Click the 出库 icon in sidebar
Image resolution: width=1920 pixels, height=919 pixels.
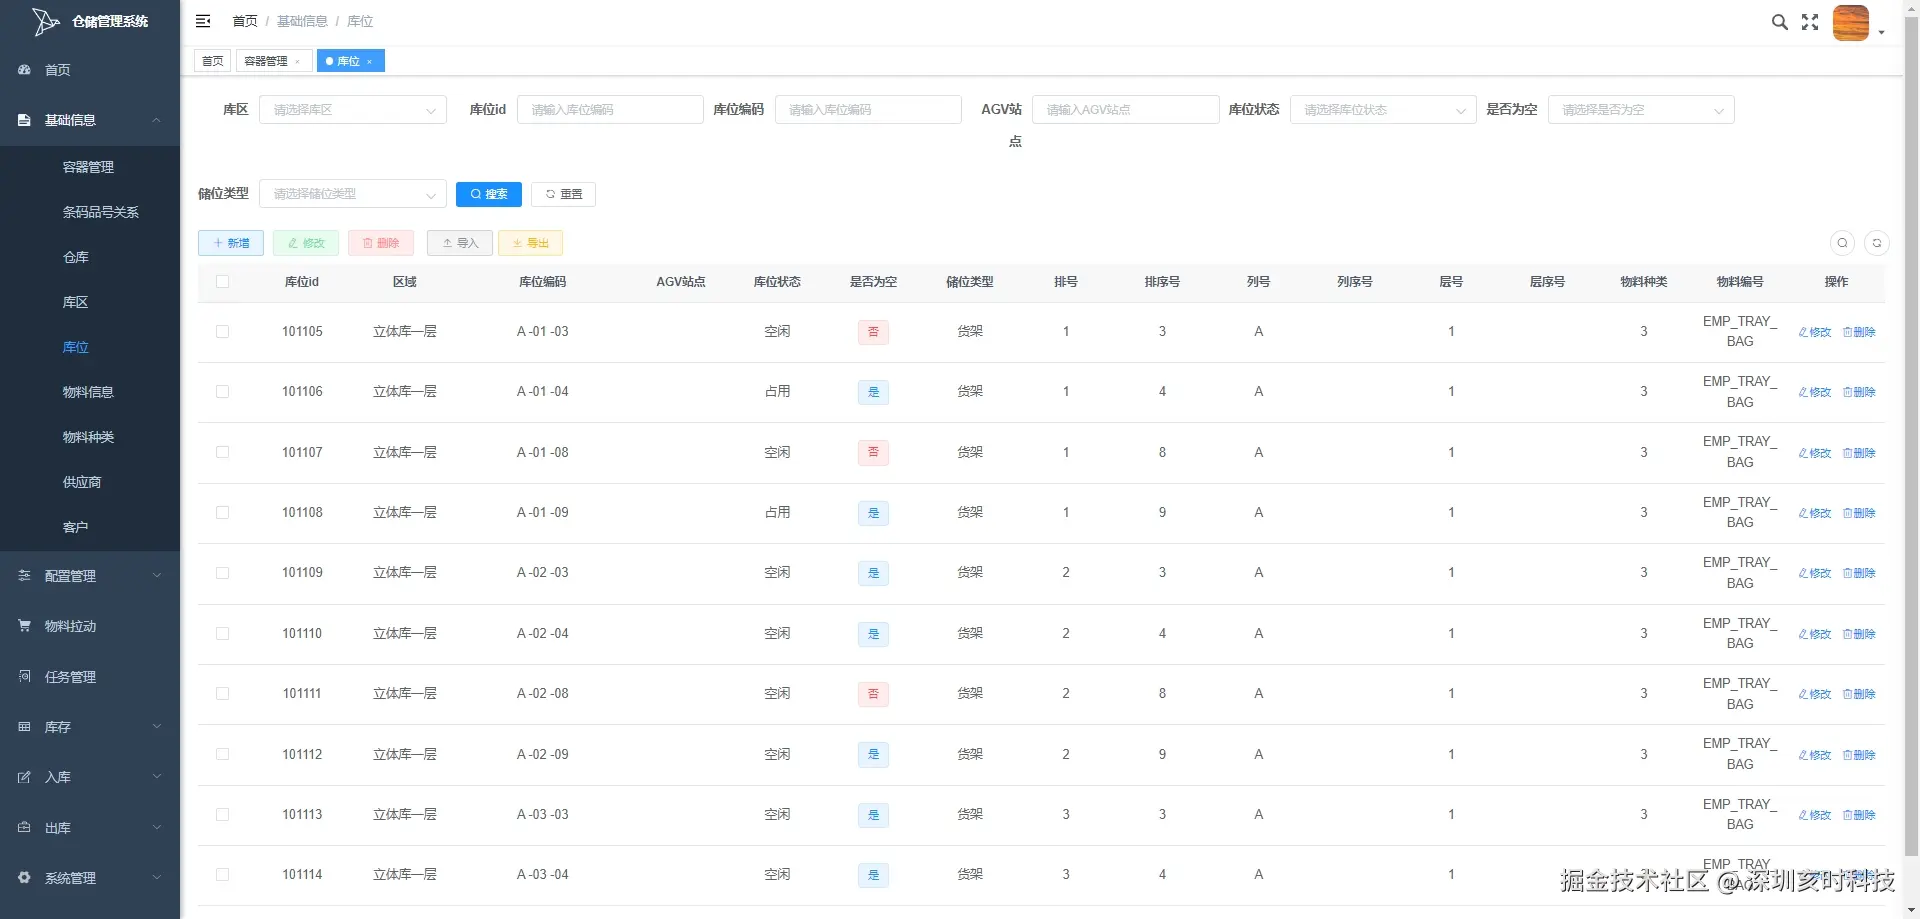[x=24, y=828]
